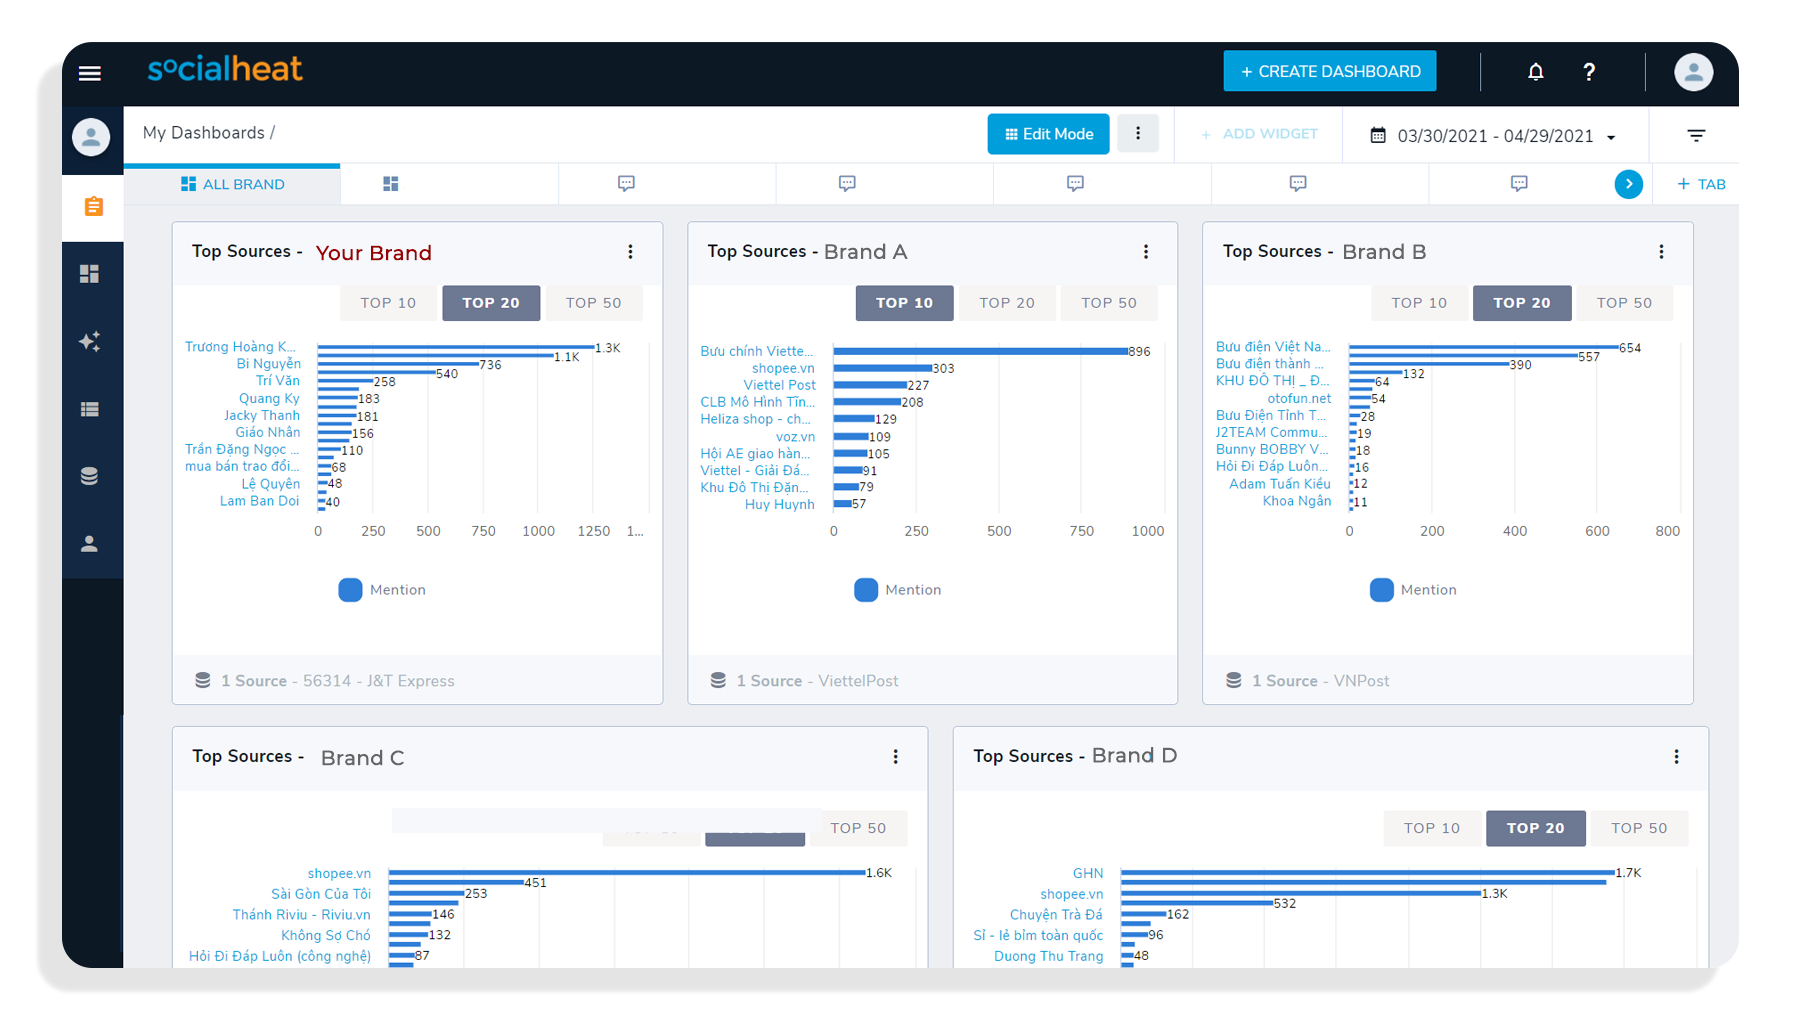This screenshot has width=1800, height=1014.
Task: Open the sparkle insights icon in sidebar
Action: 90,342
